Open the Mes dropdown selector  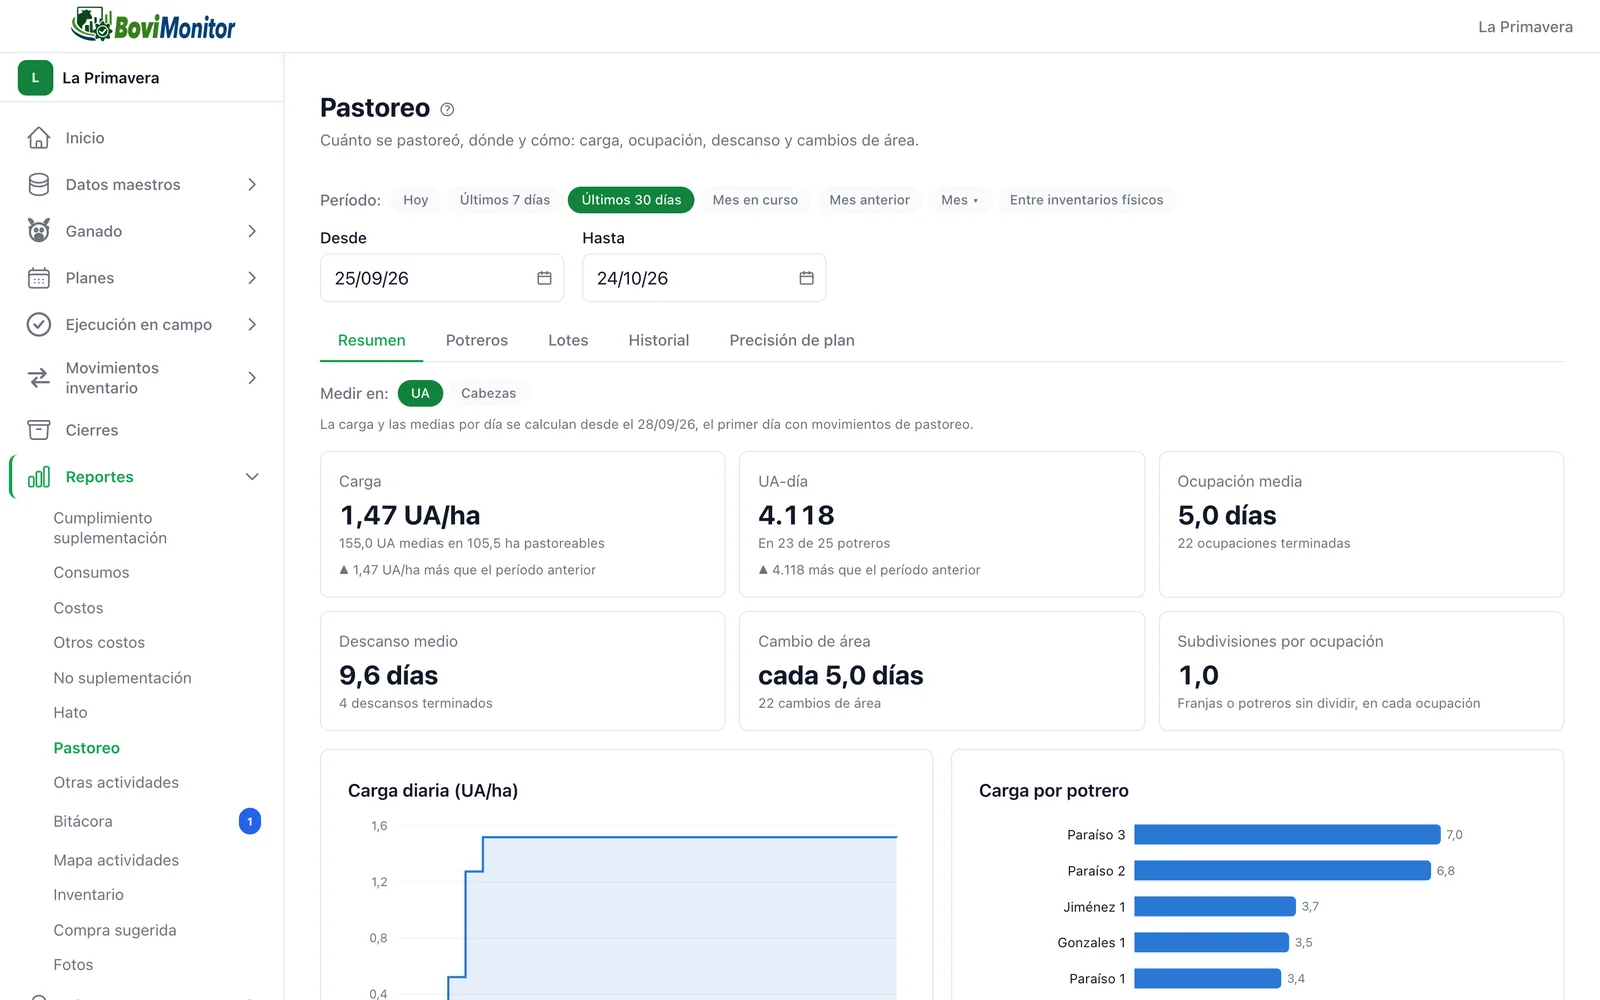pos(959,200)
